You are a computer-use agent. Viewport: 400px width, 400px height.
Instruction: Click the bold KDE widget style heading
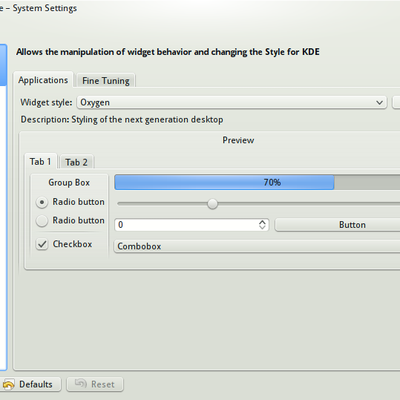pos(168,52)
